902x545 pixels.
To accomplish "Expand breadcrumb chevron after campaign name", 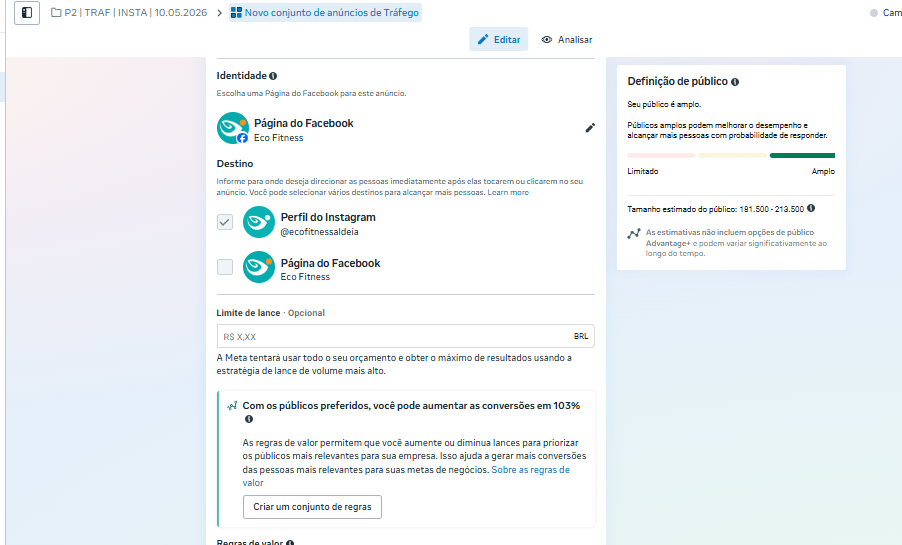I will (219, 13).
